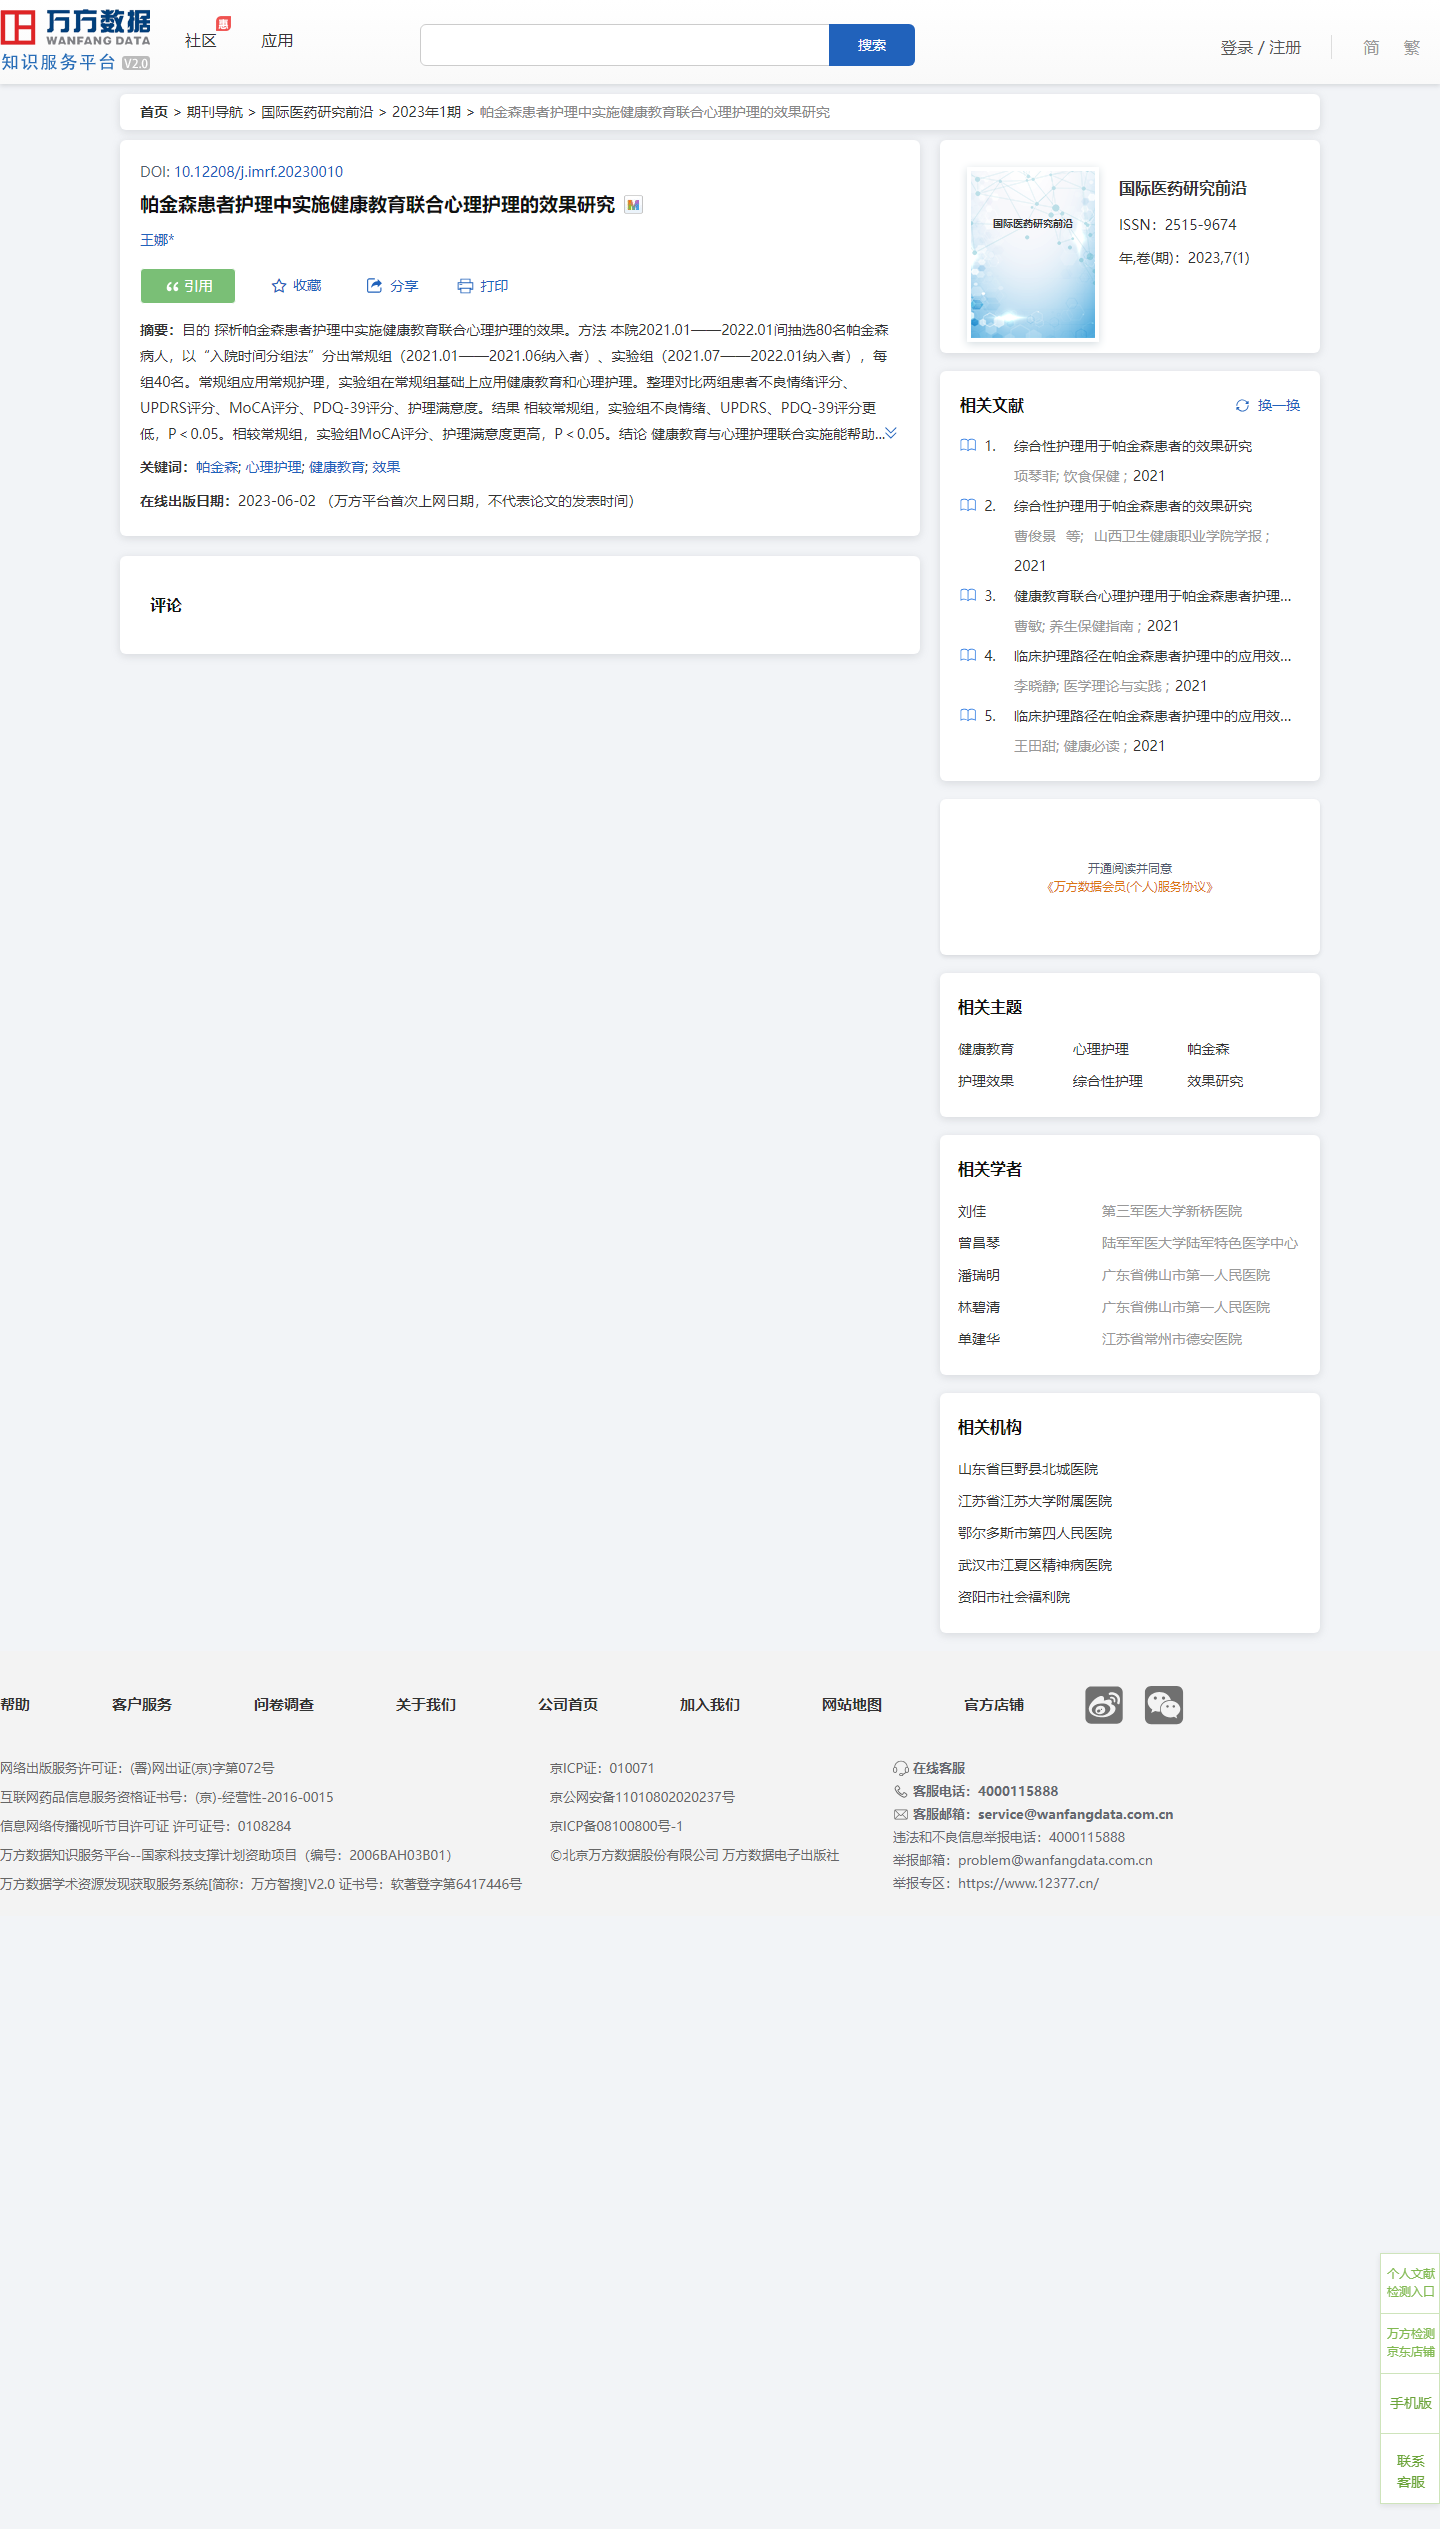The image size is (1440, 2529).
Task: Open footer 问卷调查 link
Action: pos(284,1705)
